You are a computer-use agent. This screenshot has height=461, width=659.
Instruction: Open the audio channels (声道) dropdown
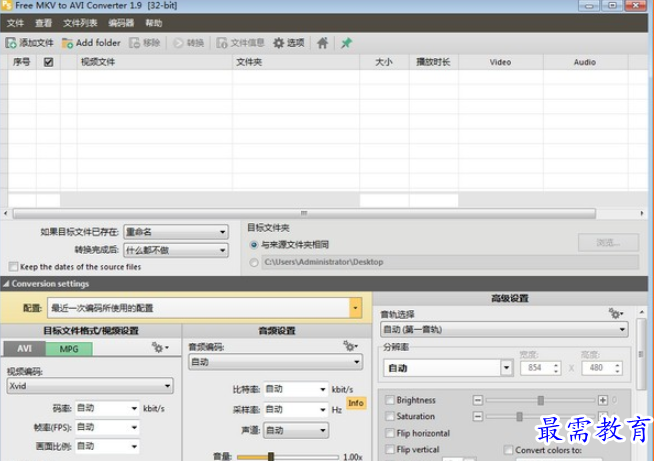pos(296,430)
